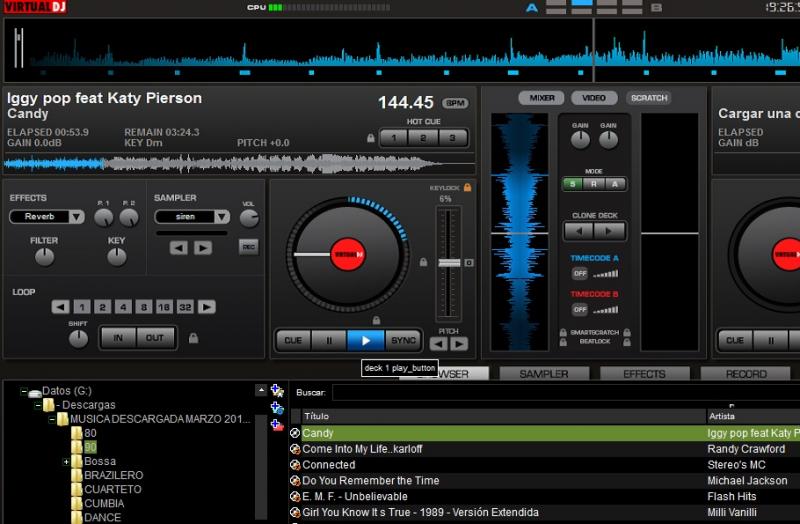The width and height of the screenshot is (800, 524).
Task: Click the BPM tap button
Action: coord(455,103)
